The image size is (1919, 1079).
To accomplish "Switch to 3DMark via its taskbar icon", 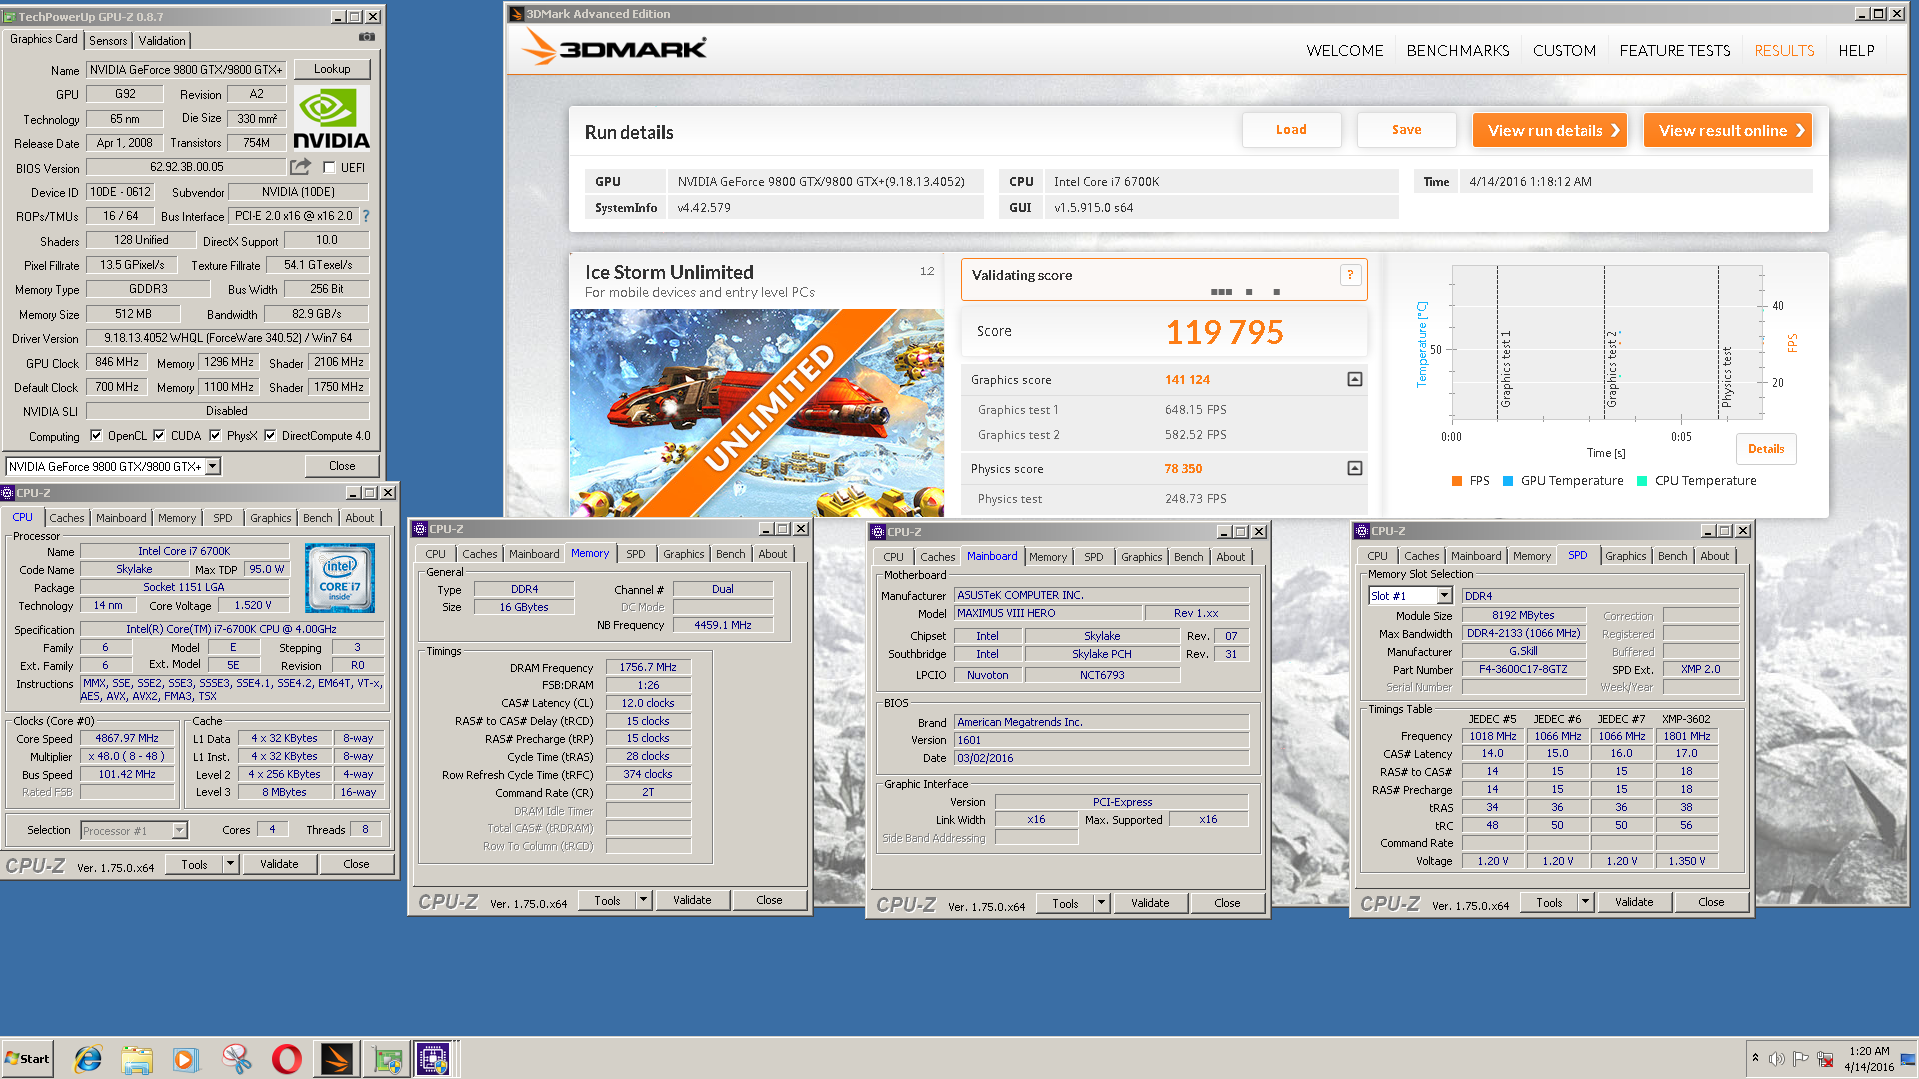I will coord(337,1059).
